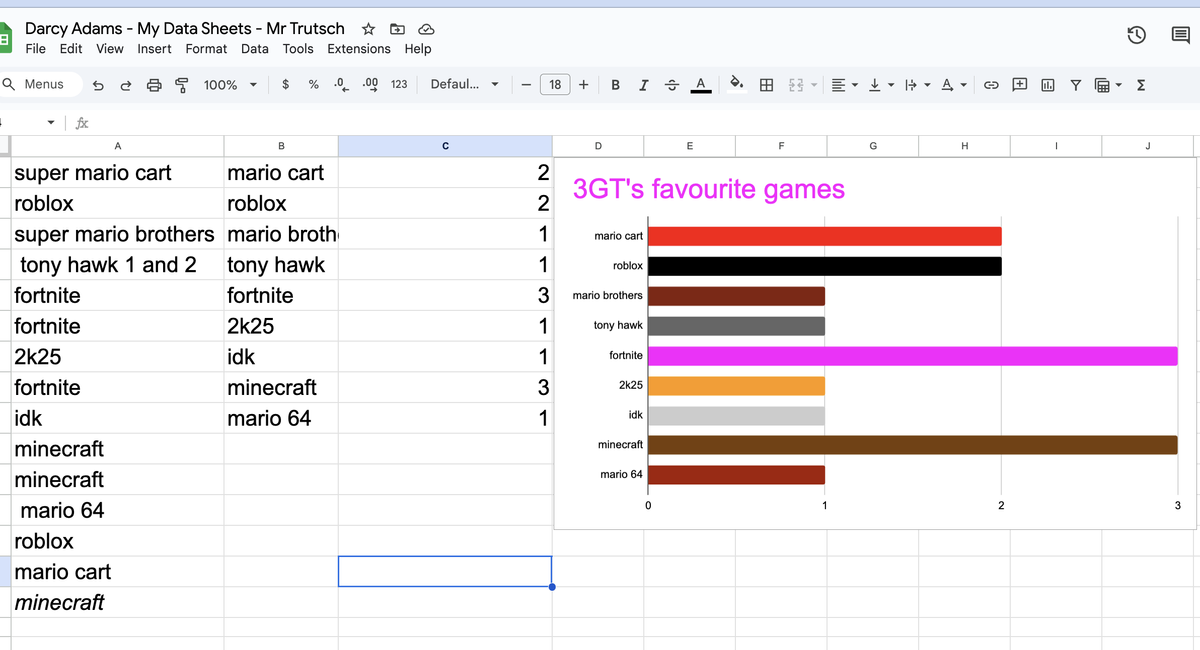Create a filter
This screenshot has width=1200, height=650.
1076,85
